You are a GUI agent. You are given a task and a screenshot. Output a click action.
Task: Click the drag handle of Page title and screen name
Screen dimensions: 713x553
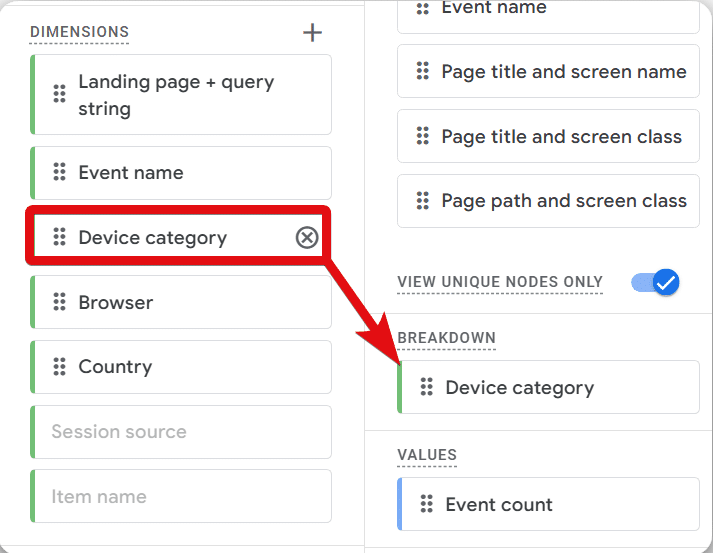click(x=423, y=71)
